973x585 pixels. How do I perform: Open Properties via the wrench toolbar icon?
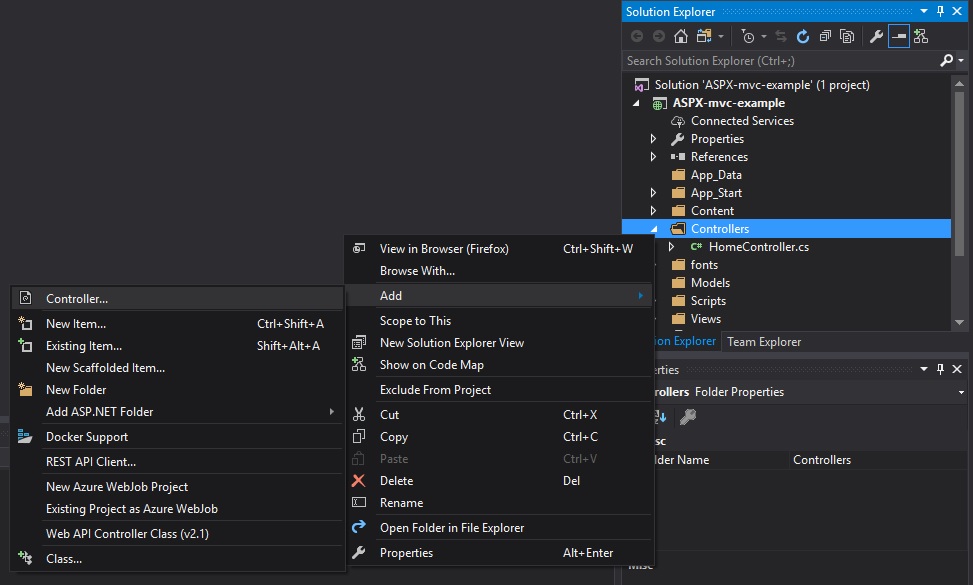pos(876,36)
